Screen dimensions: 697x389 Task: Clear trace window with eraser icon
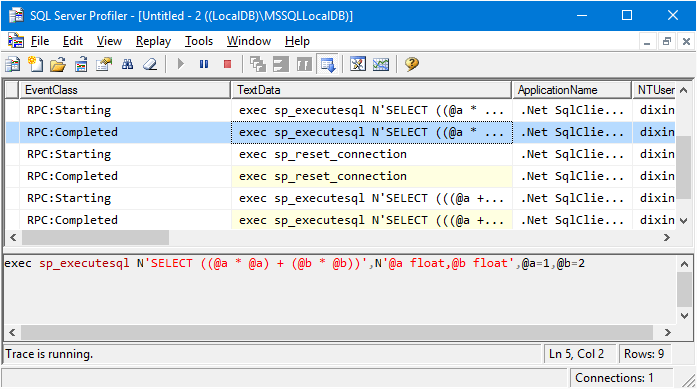150,64
